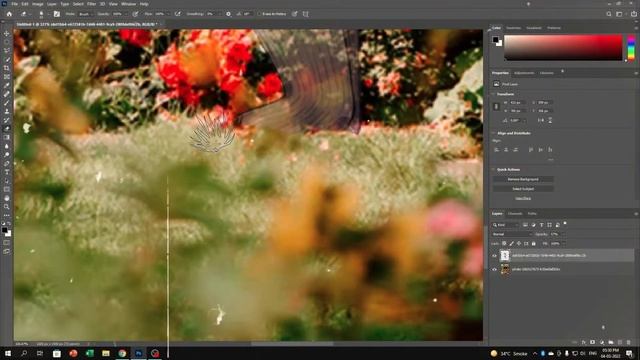Select the Crop tool
Image resolution: width=640 pixels, height=360 pixels.
pyautogui.click(x=7, y=68)
